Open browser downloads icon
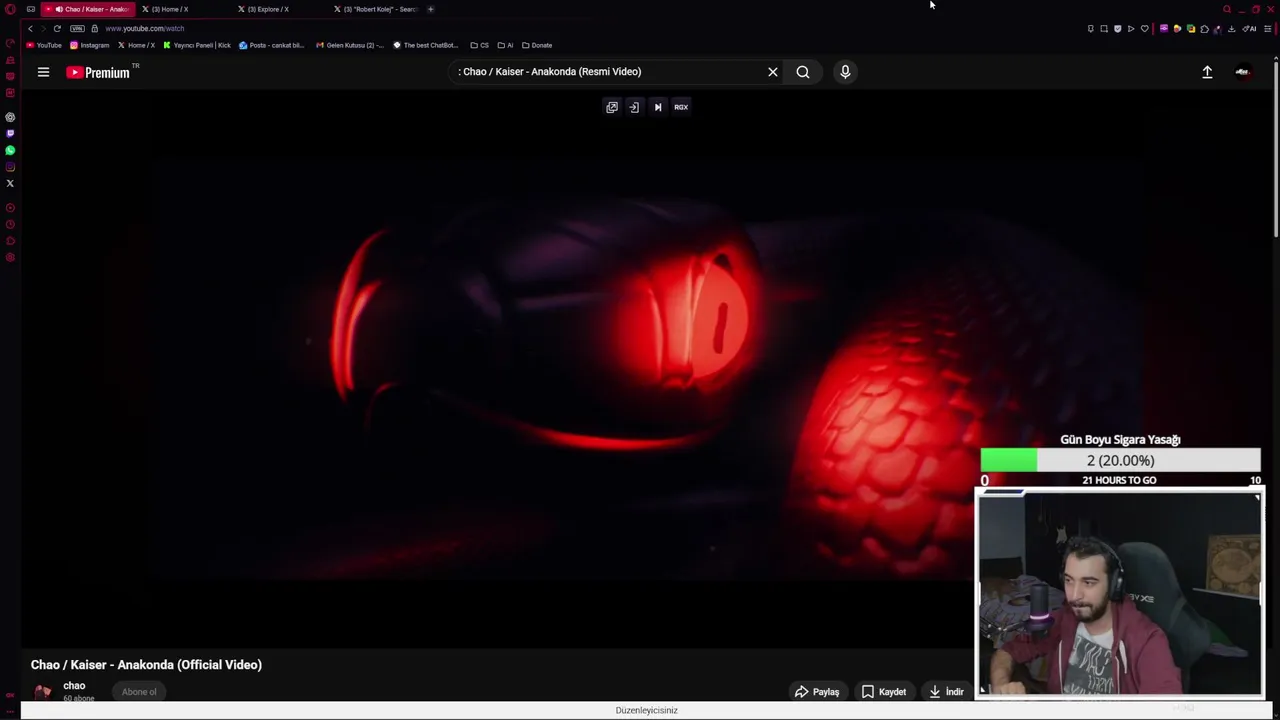This screenshot has width=1280, height=720. (x=1231, y=29)
